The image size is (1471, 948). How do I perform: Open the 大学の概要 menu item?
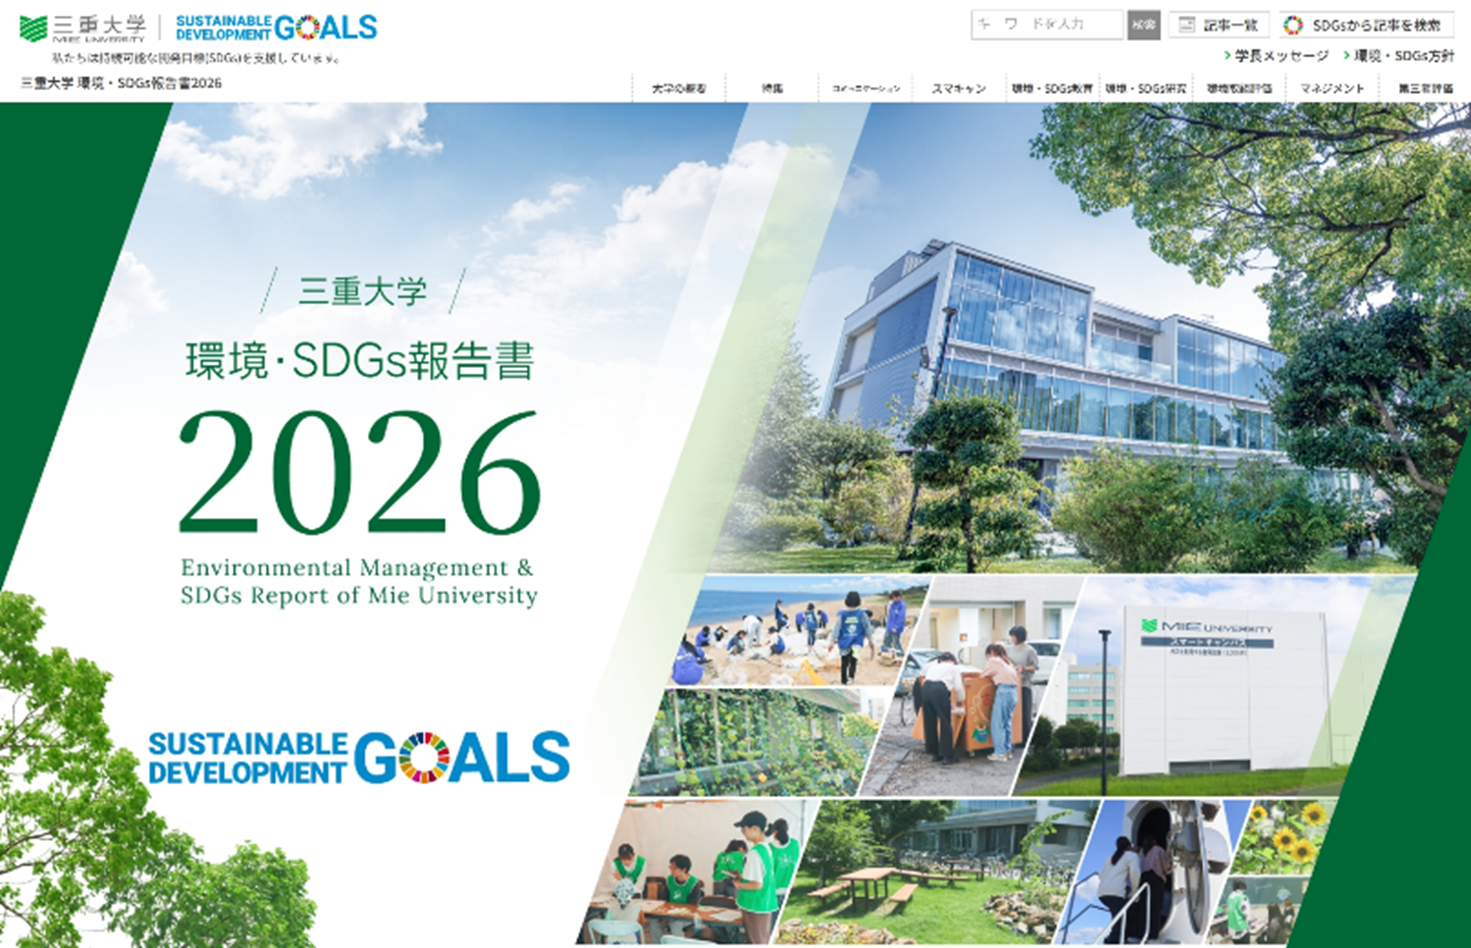click(x=679, y=88)
